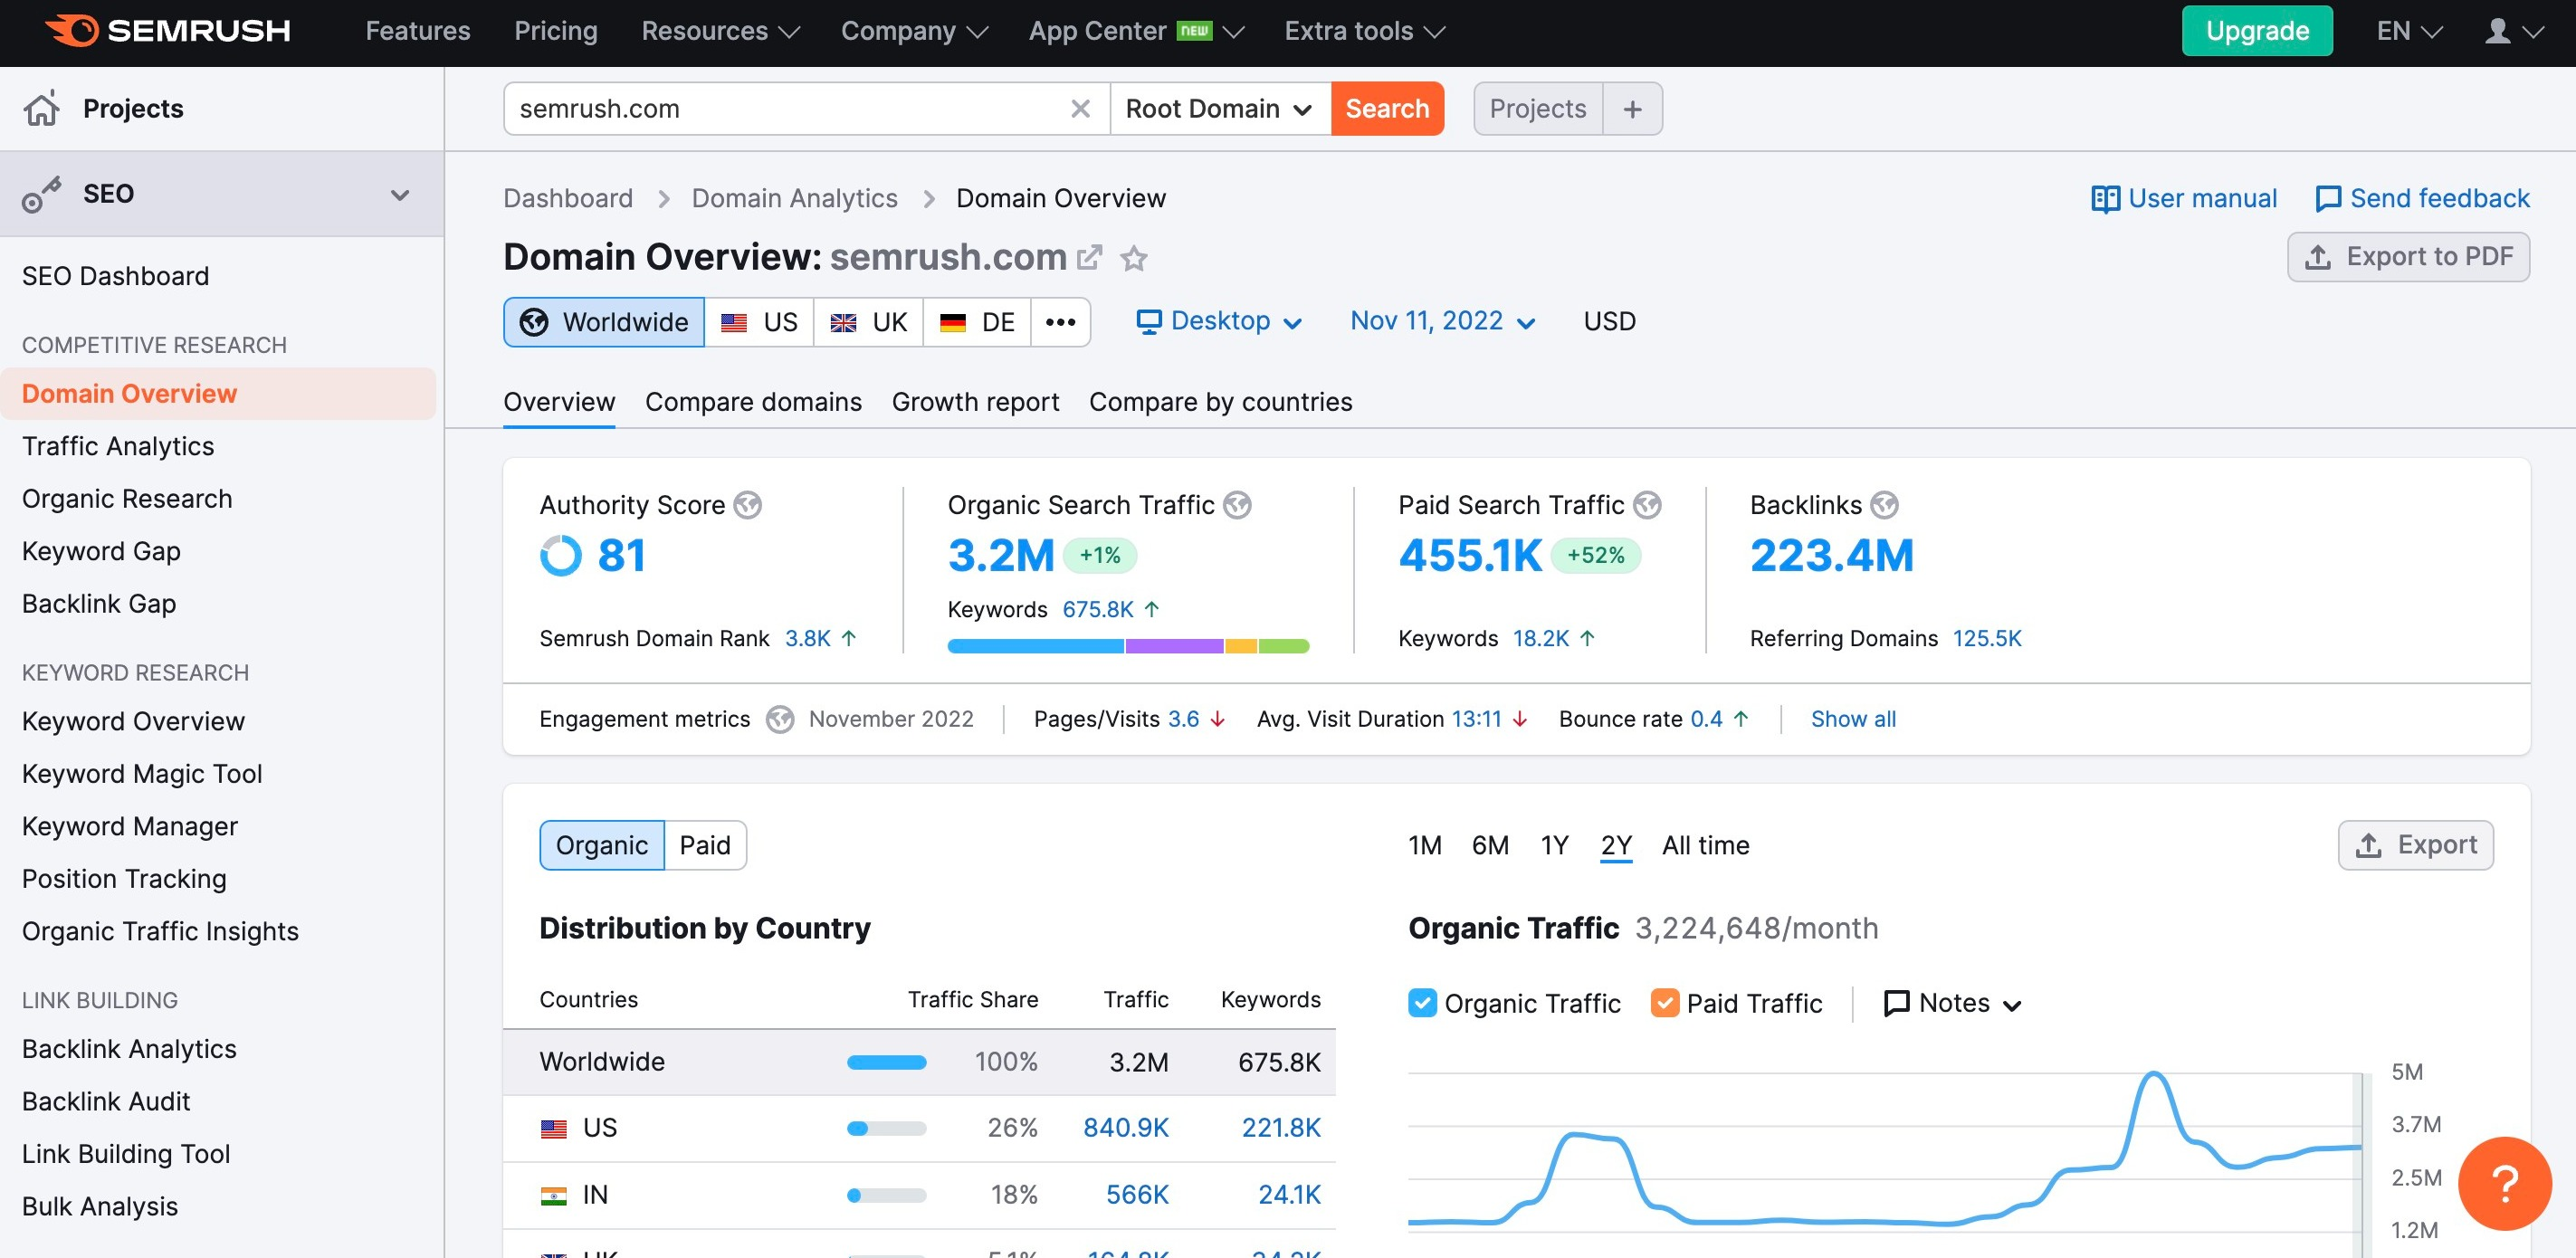Select the 1M time range
The width and height of the screenshot is (2576, 1258).
point(1424,845)
